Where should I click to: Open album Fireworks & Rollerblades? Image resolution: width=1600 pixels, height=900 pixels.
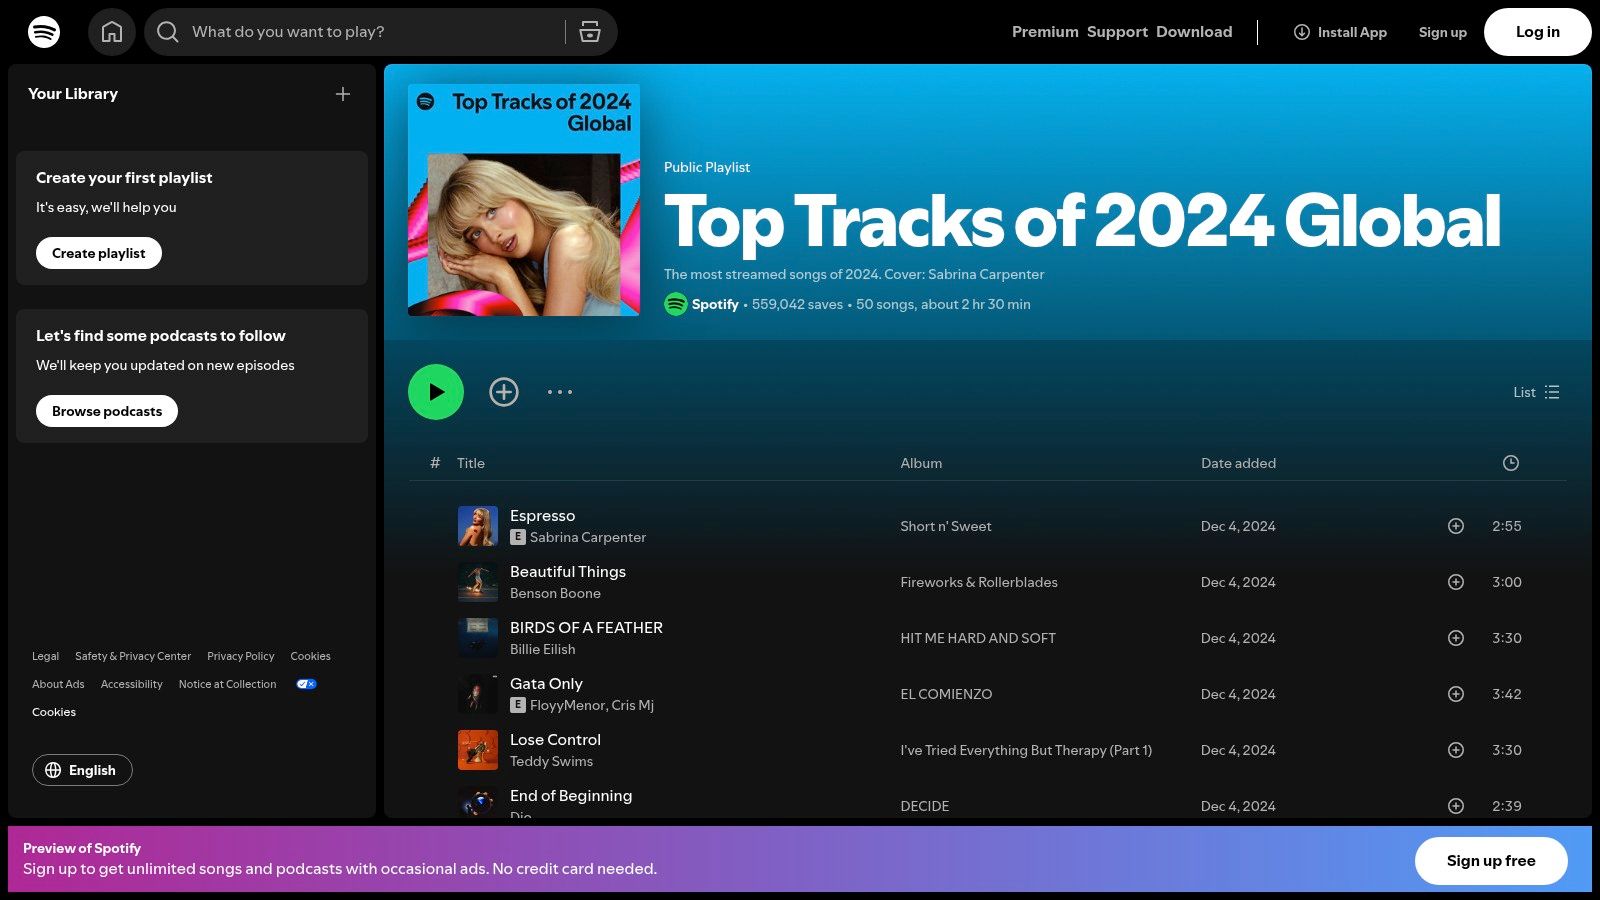pos(979,582)
